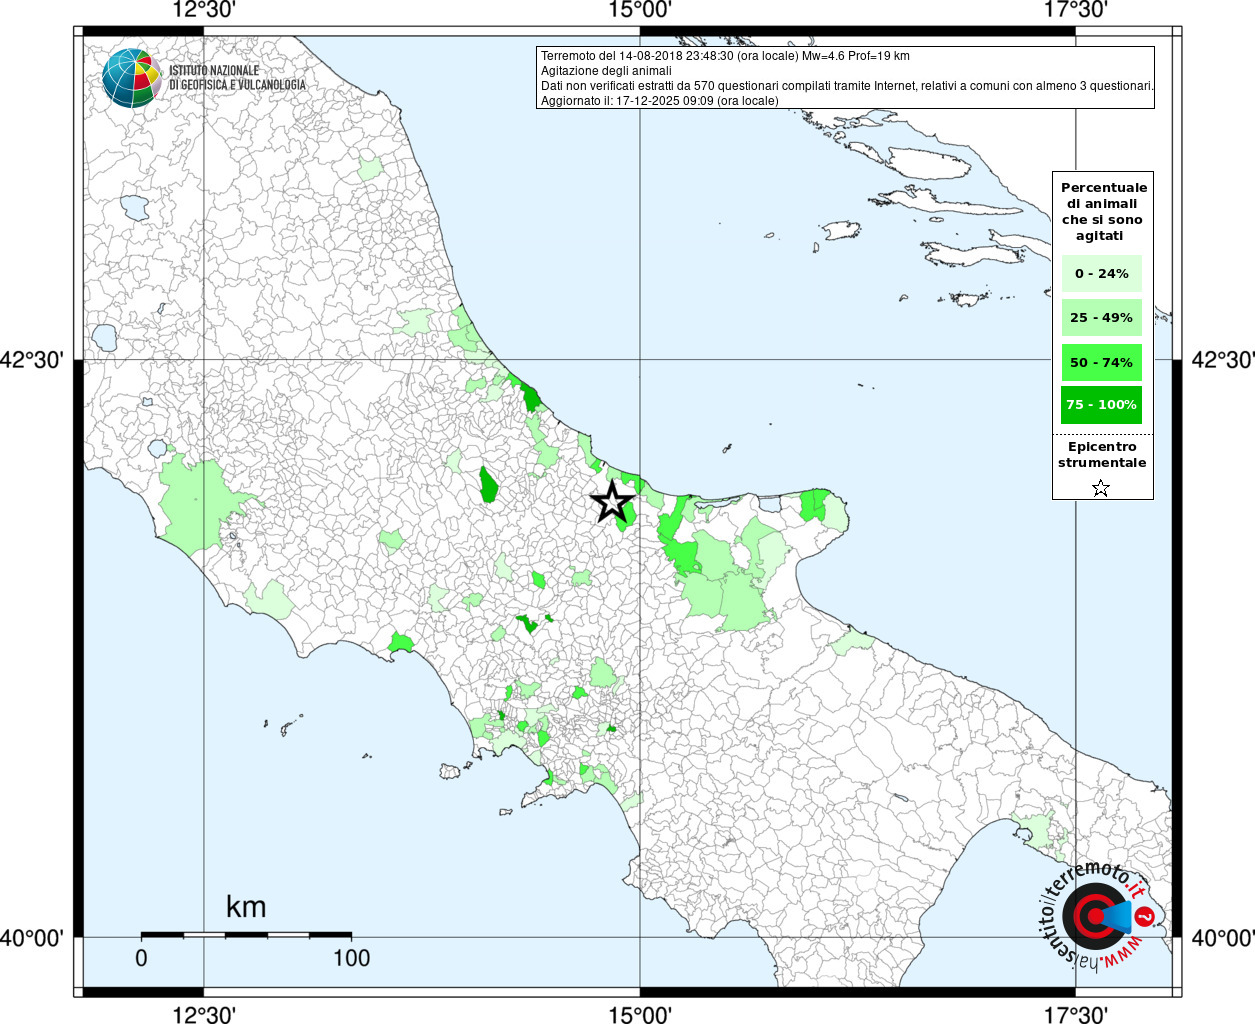1255x1024 pixels.
Task: Click the right 40°00' latitude label
Action: 1222,938
